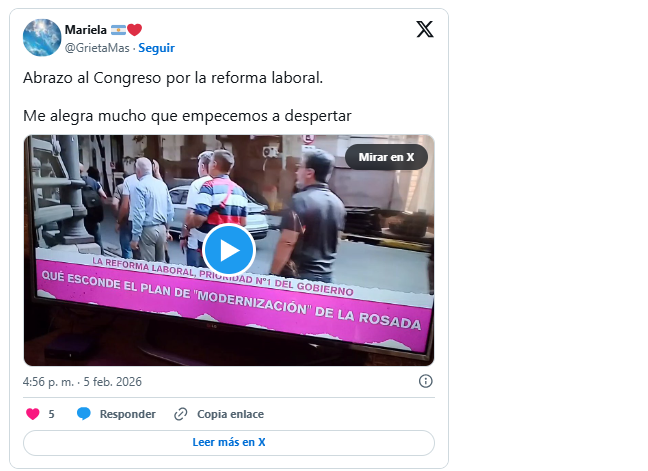648x471 pixels.
Task: Click the Copia enlace label
Action: tap(230, 414)
